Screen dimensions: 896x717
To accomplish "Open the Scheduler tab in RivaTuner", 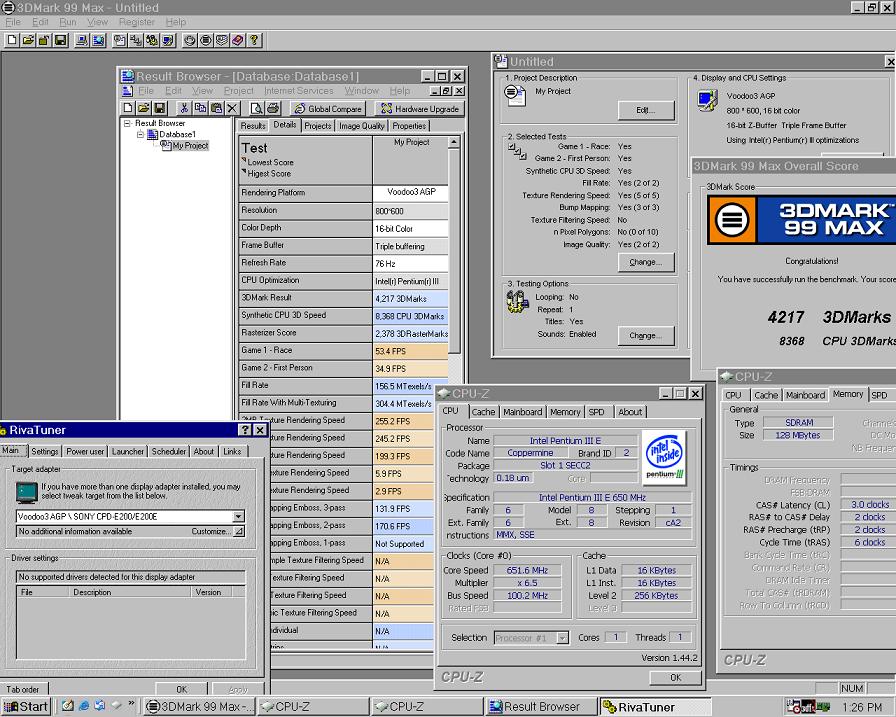I will point(169,451).
